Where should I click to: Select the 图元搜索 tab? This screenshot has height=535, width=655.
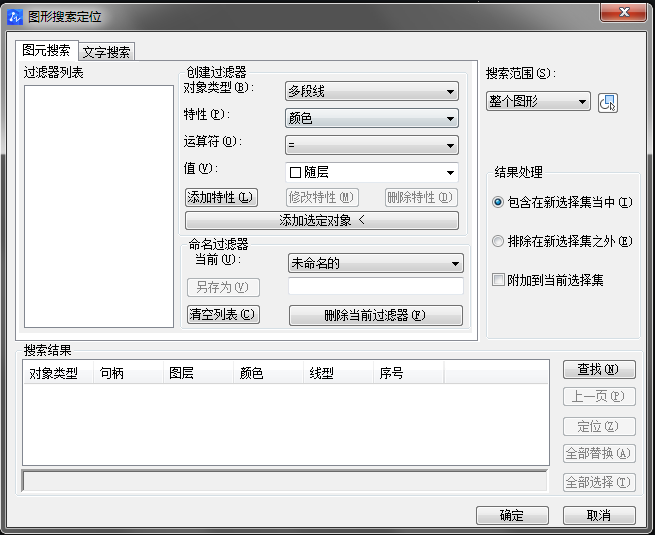click(x=46, y=51)
